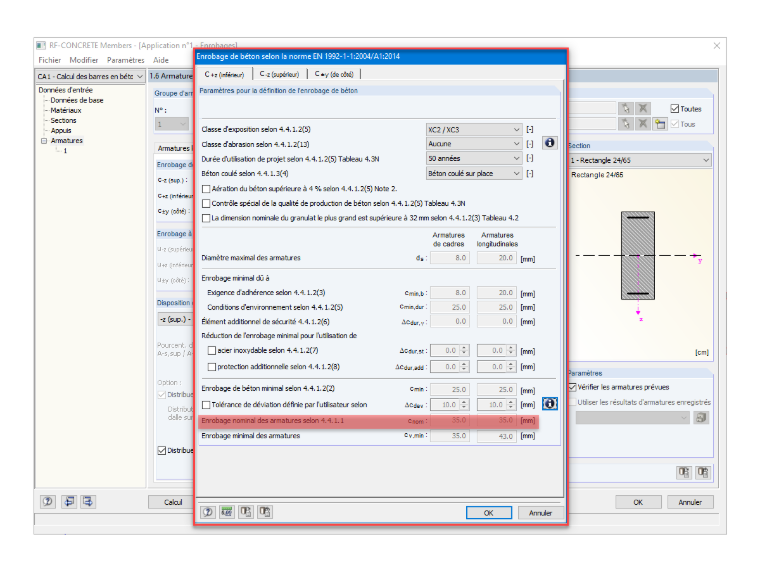Enable acier inoxydable selon 4.4.1.2(7) checkbox
The width and height of the screenshot is (760, 570).
[x=212, y=350]
